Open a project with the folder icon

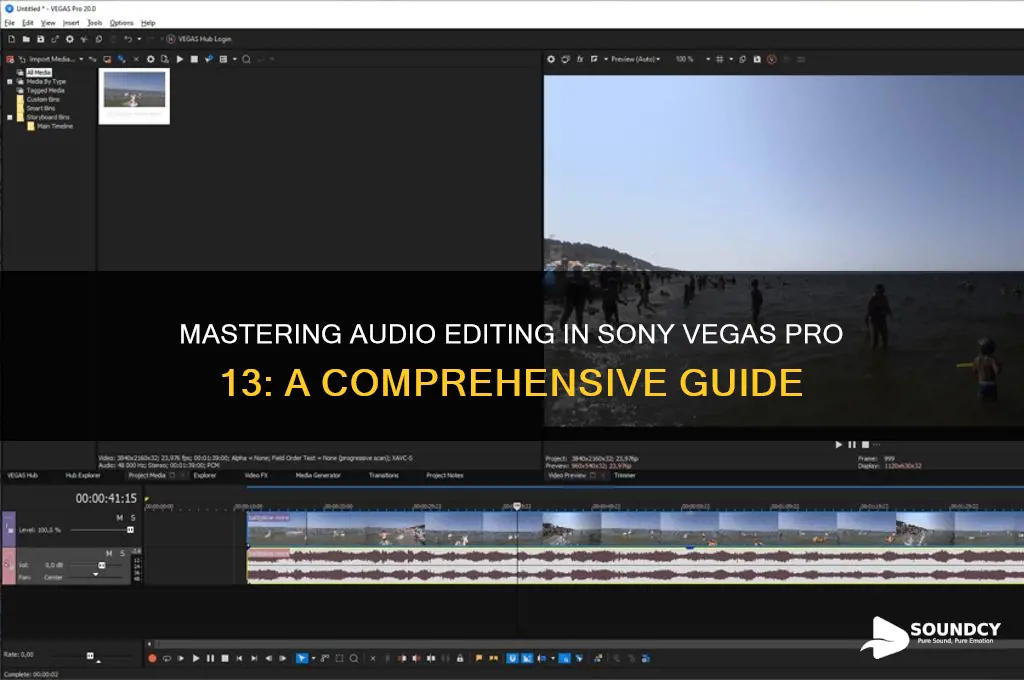point(26,39)
